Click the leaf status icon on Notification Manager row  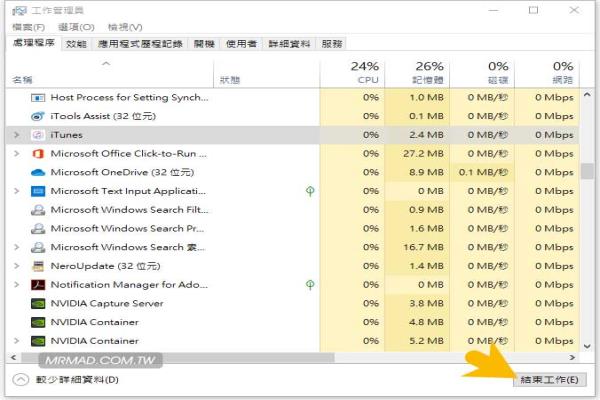tap(310, 284)
